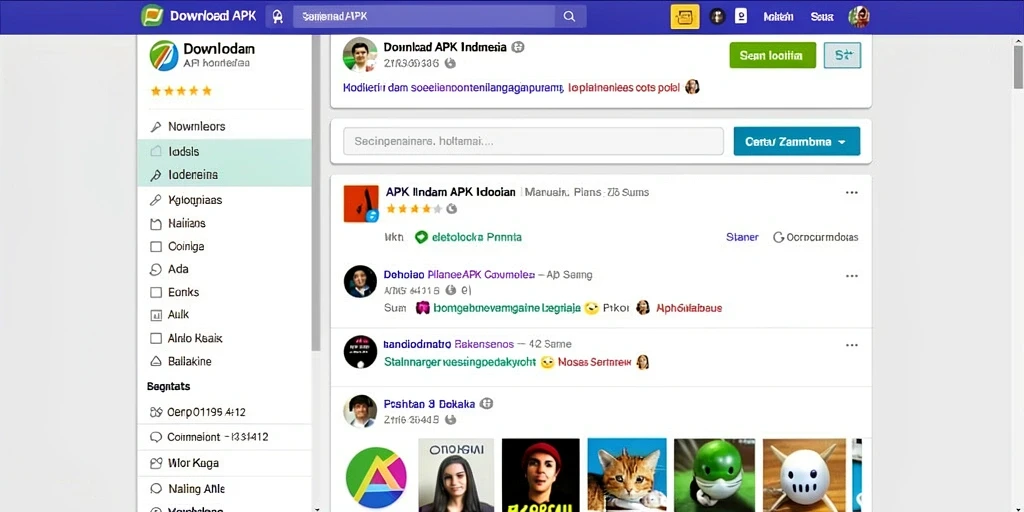
Task: Click the user avatar at top right
Action: 859,17
